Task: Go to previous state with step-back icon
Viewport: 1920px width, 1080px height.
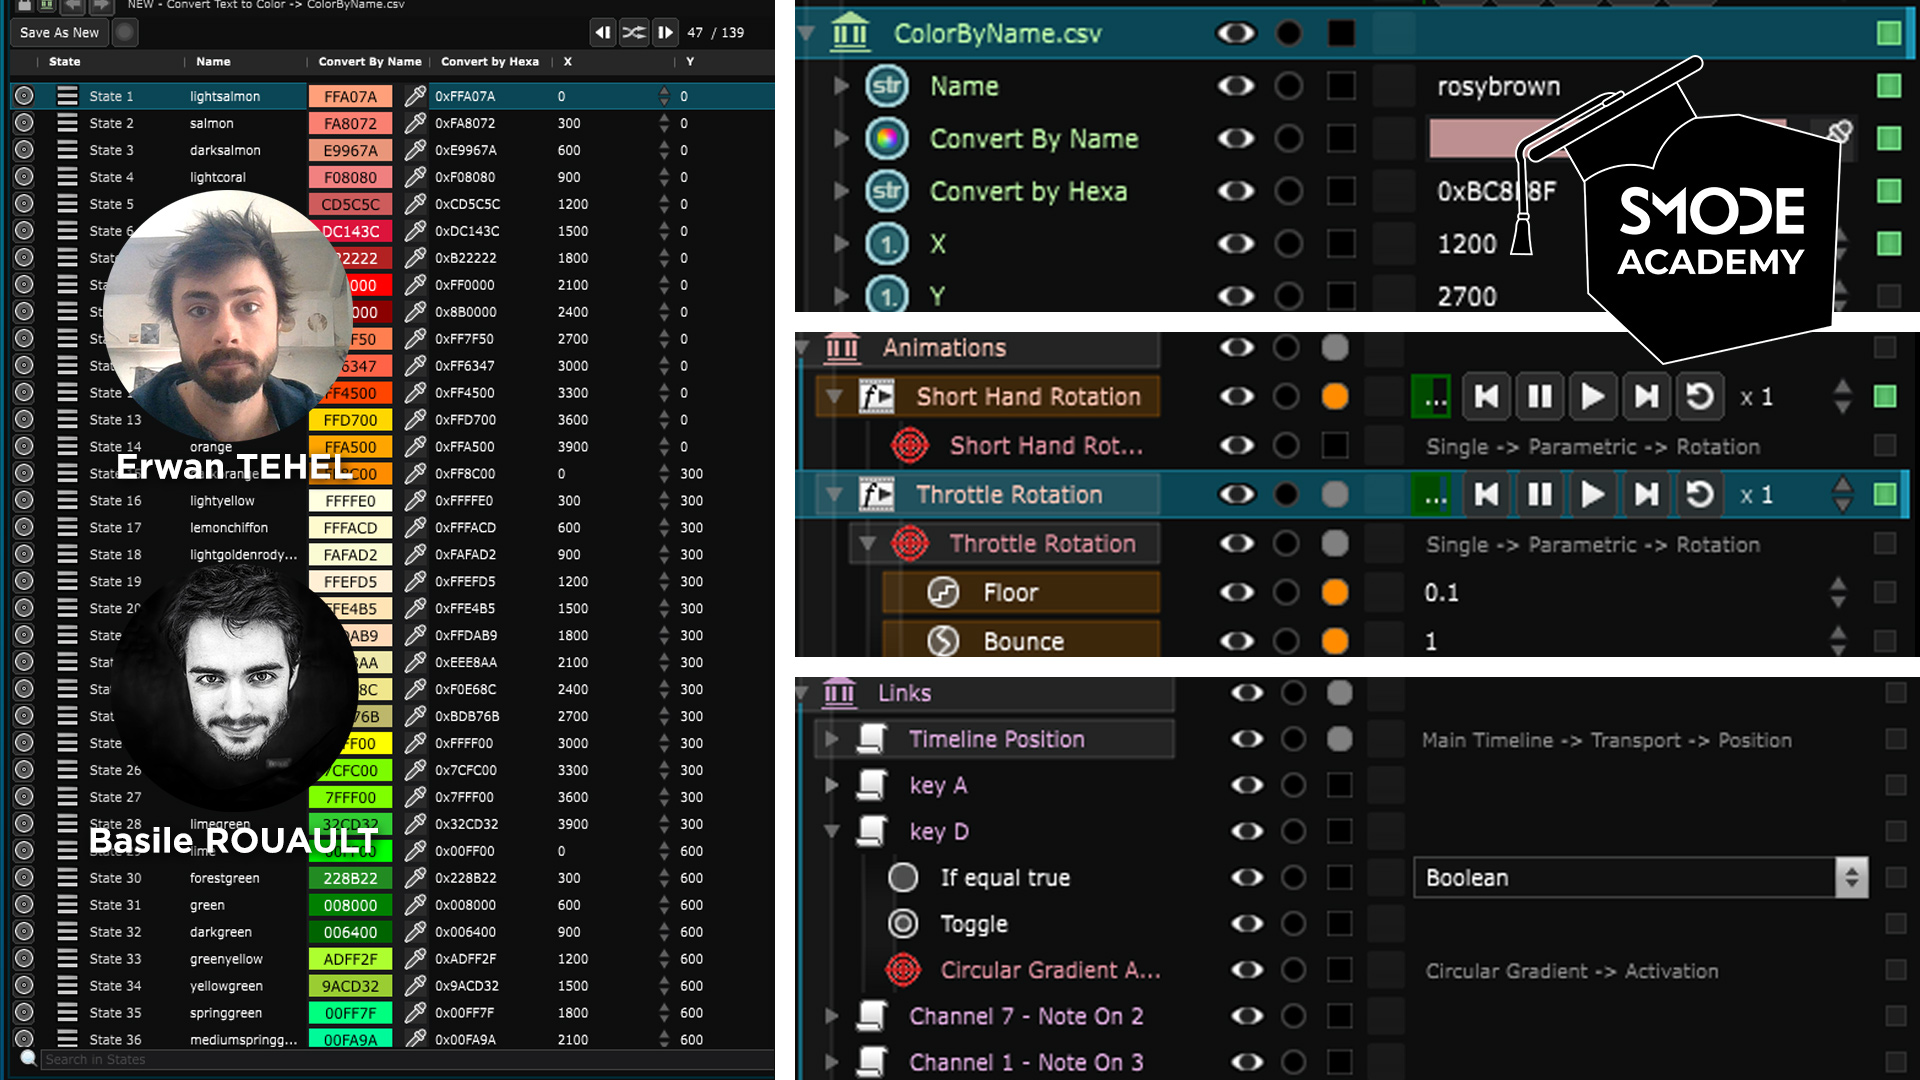Action: 602,32
